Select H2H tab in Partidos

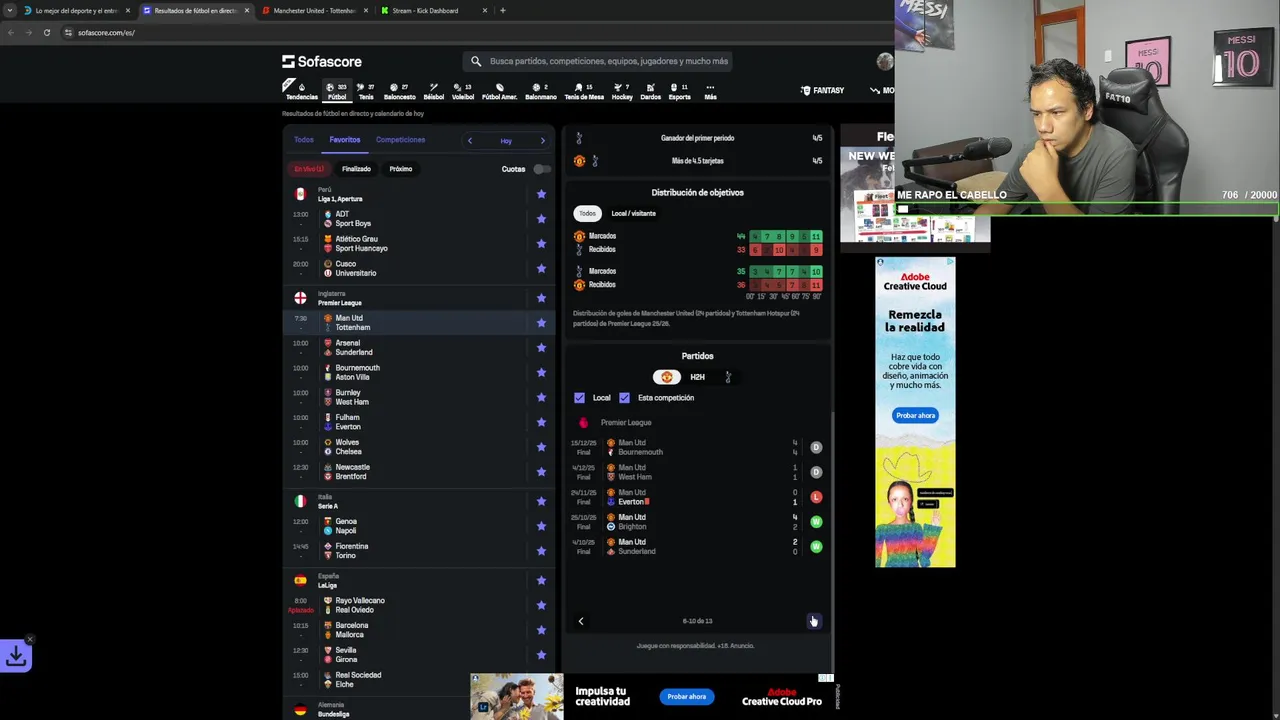coord(697,377)
